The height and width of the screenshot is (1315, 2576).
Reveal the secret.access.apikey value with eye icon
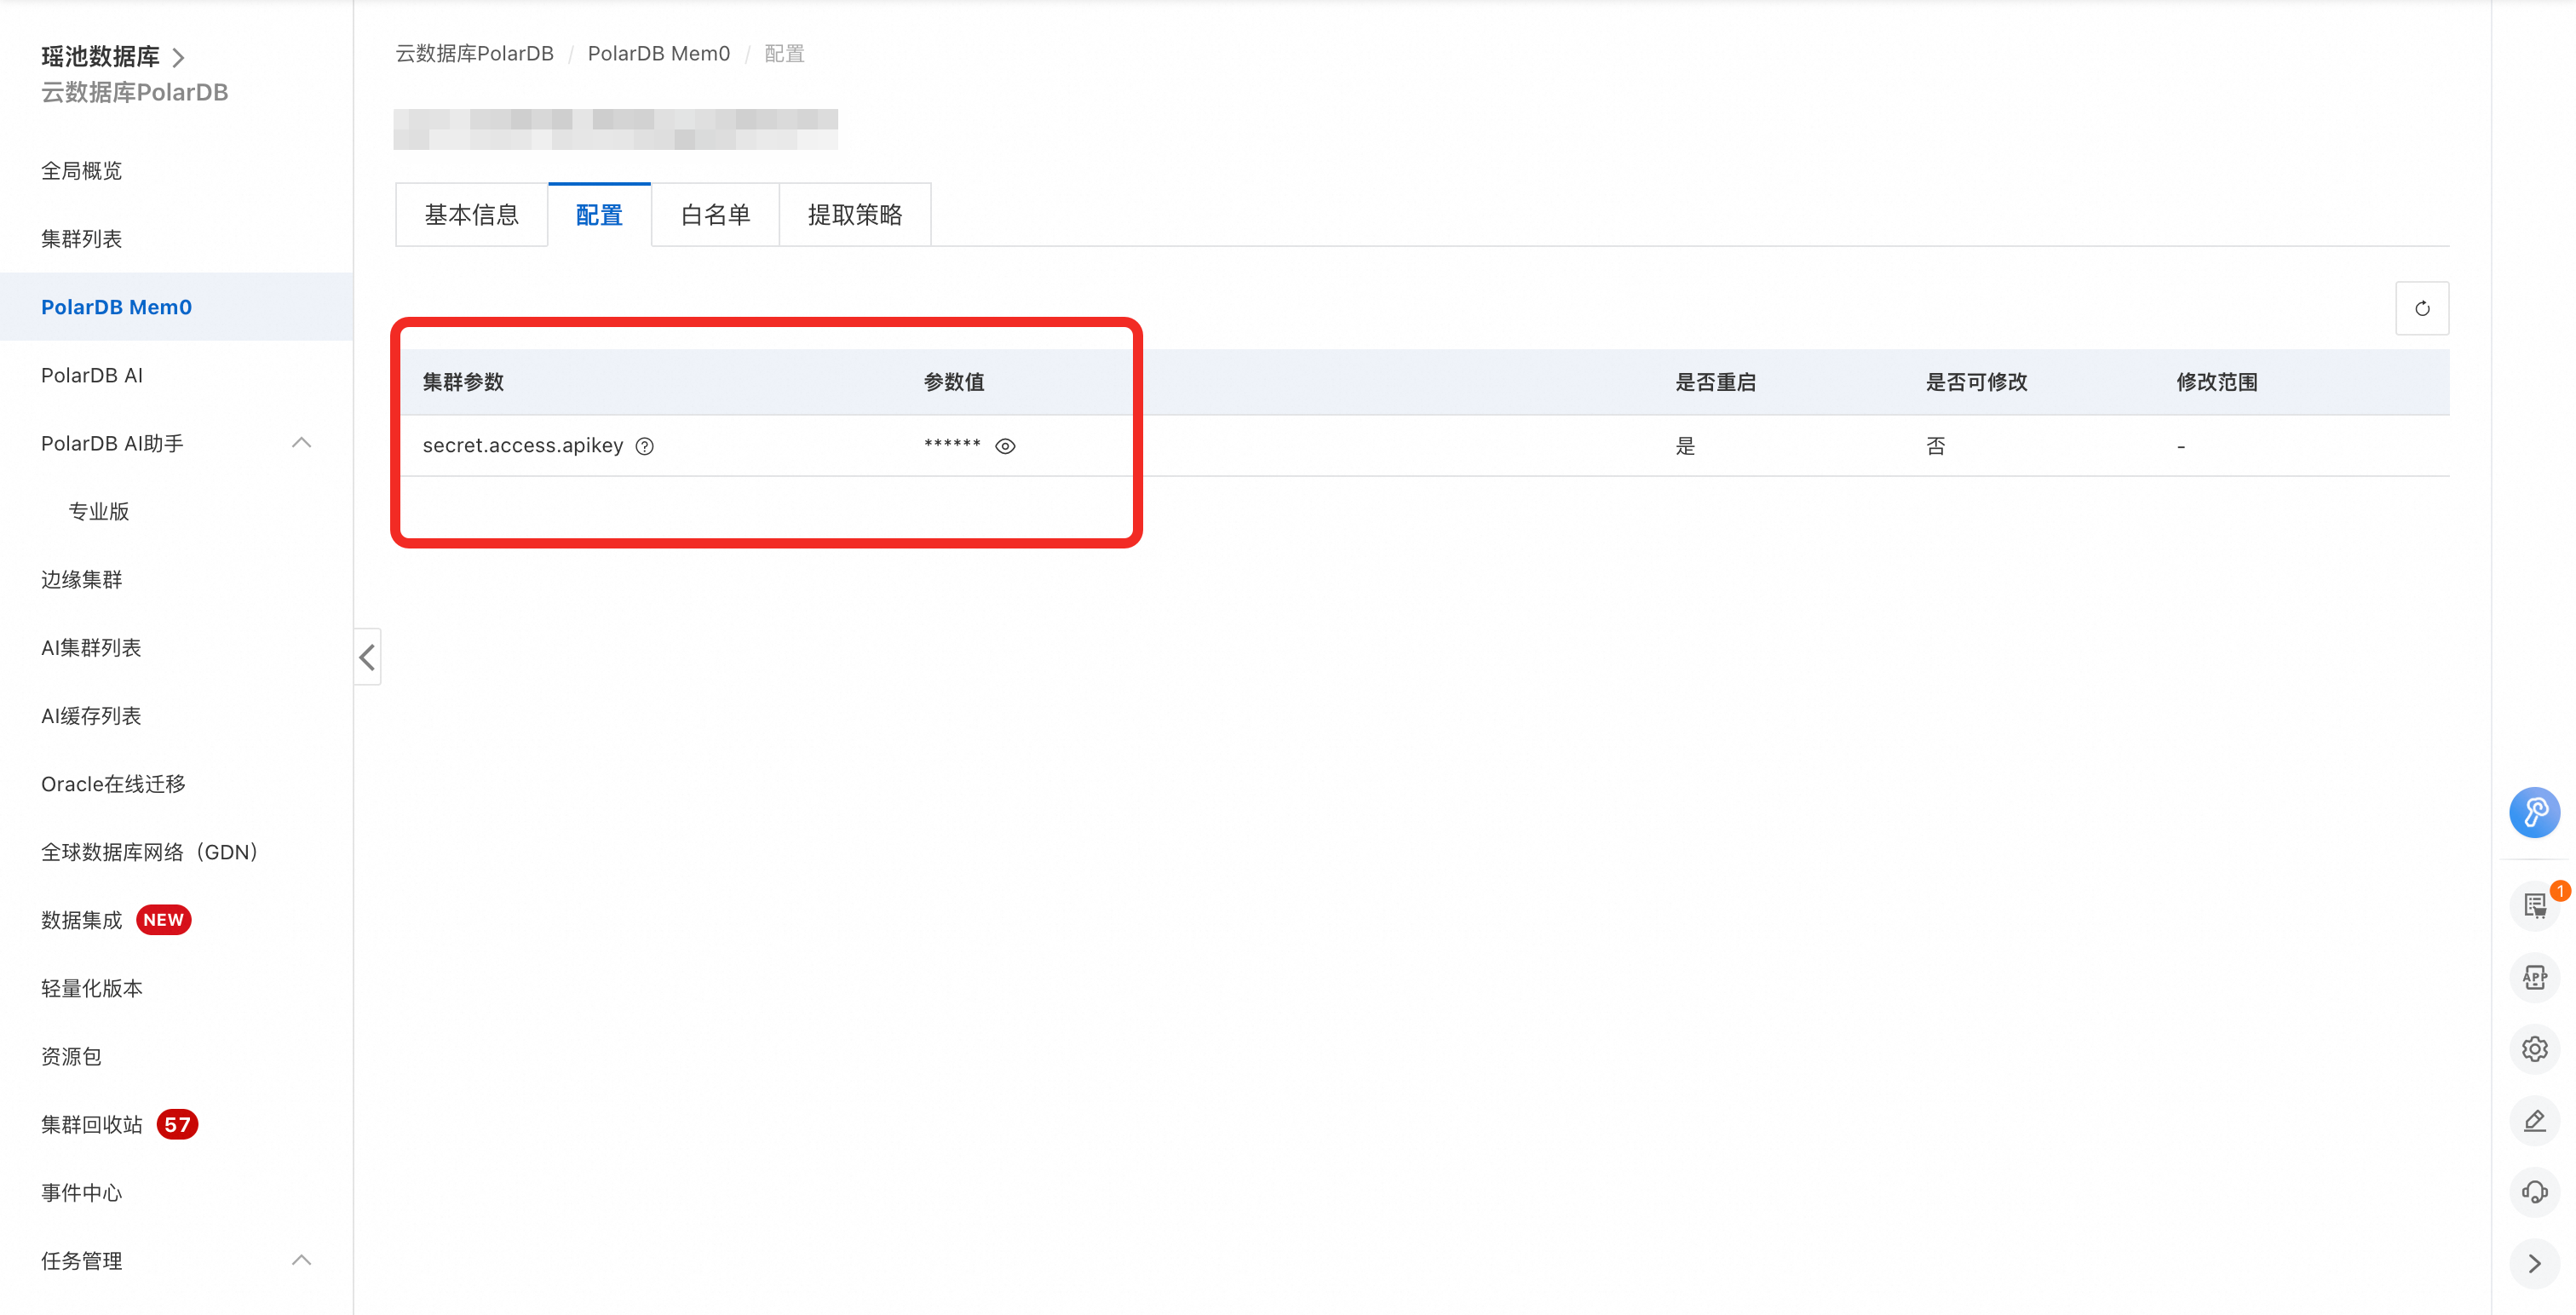(1005, 446)
